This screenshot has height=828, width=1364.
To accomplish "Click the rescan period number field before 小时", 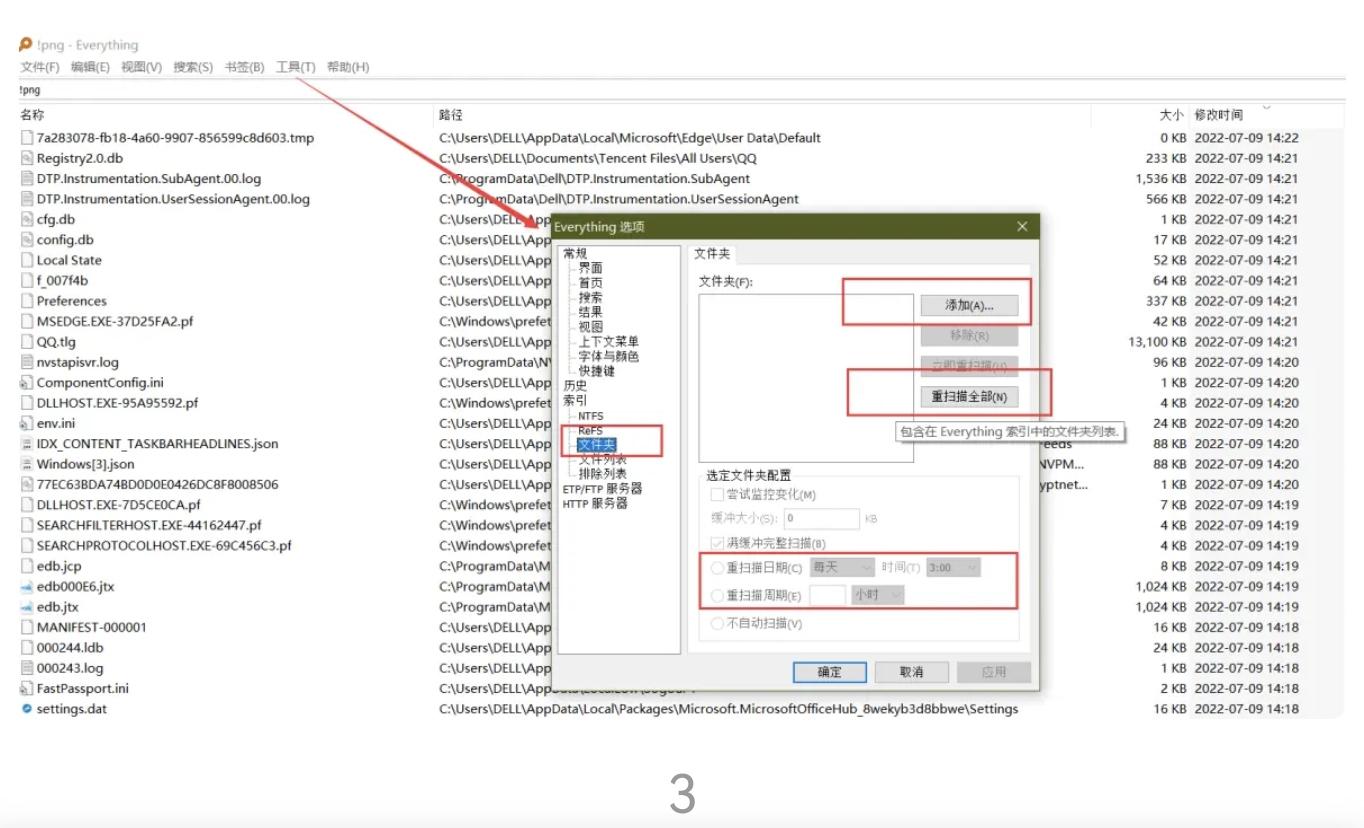I will click(827, 594).
